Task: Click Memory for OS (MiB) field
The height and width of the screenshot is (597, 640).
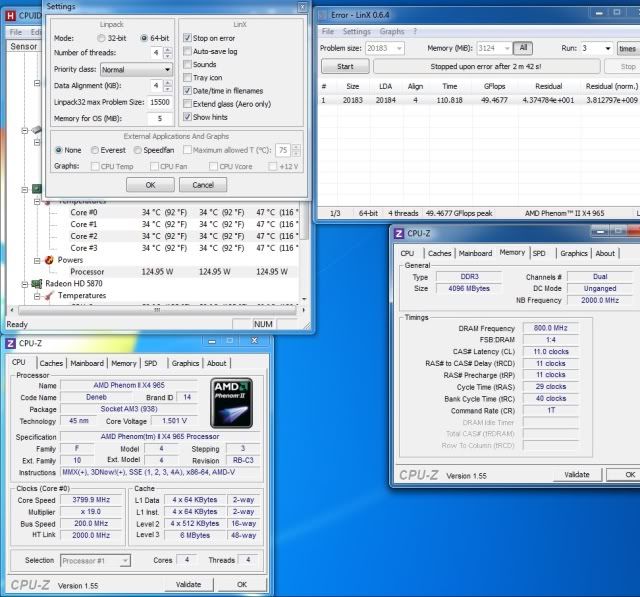Action: pyautogui.click(x=160, y=118)
